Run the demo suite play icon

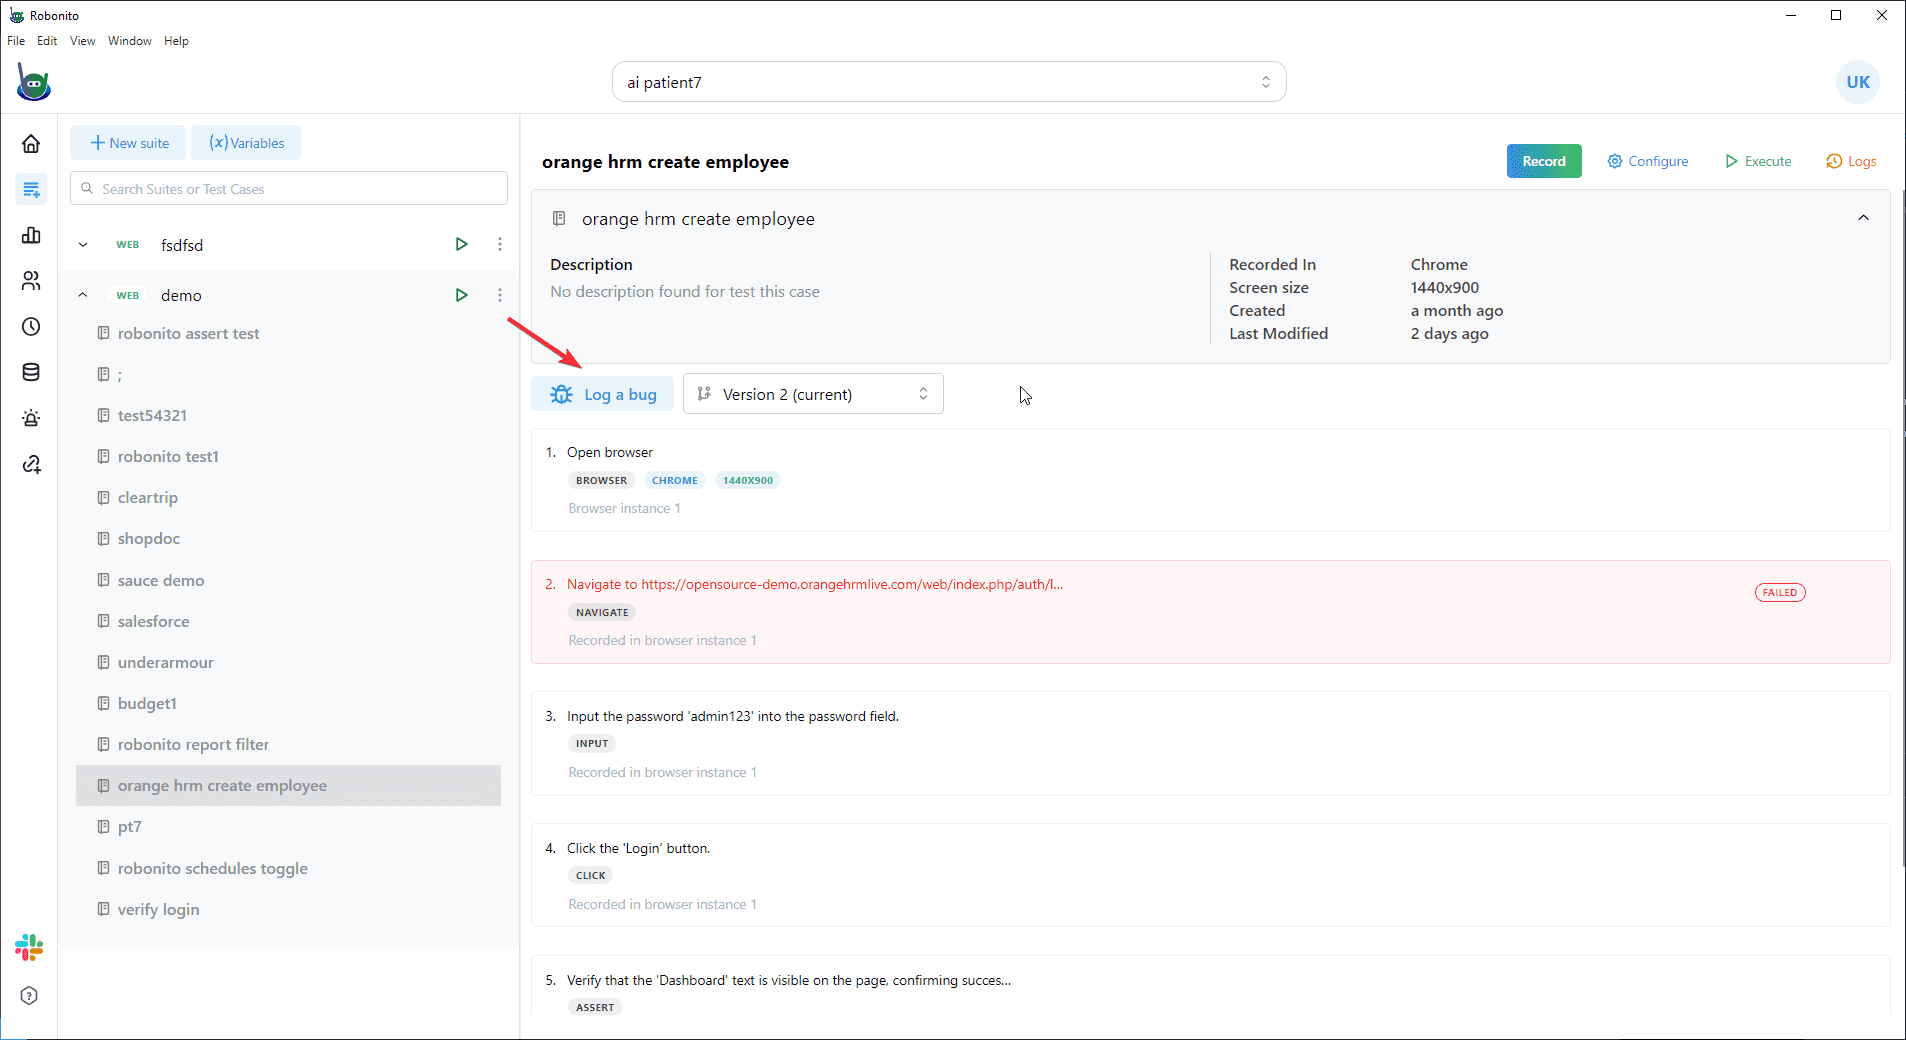(461, 295)
